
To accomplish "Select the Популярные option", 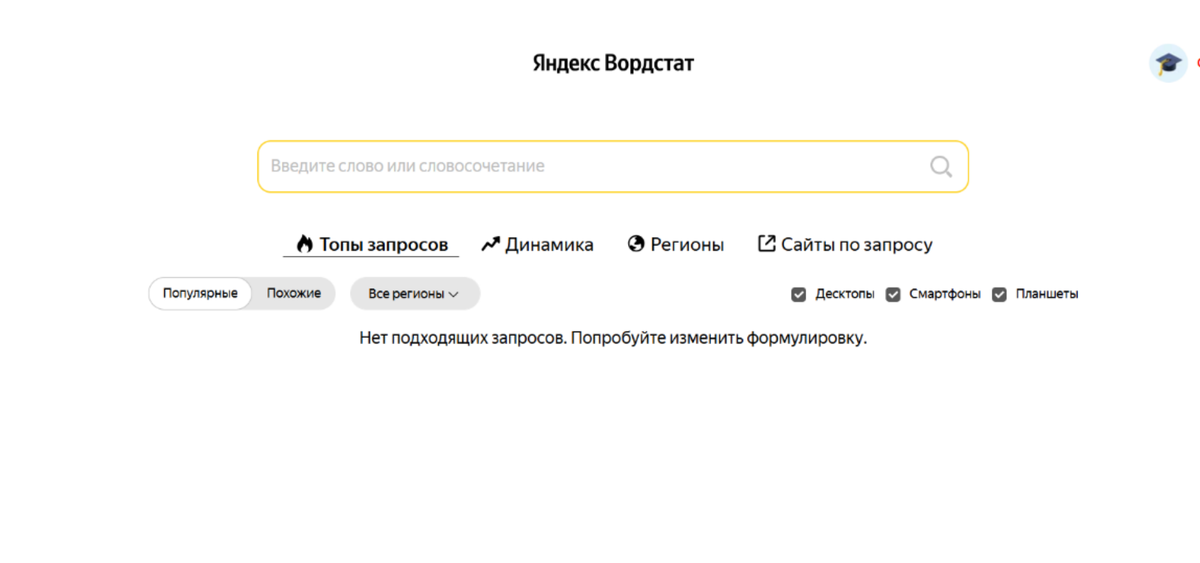I will (x=200, y=294).
